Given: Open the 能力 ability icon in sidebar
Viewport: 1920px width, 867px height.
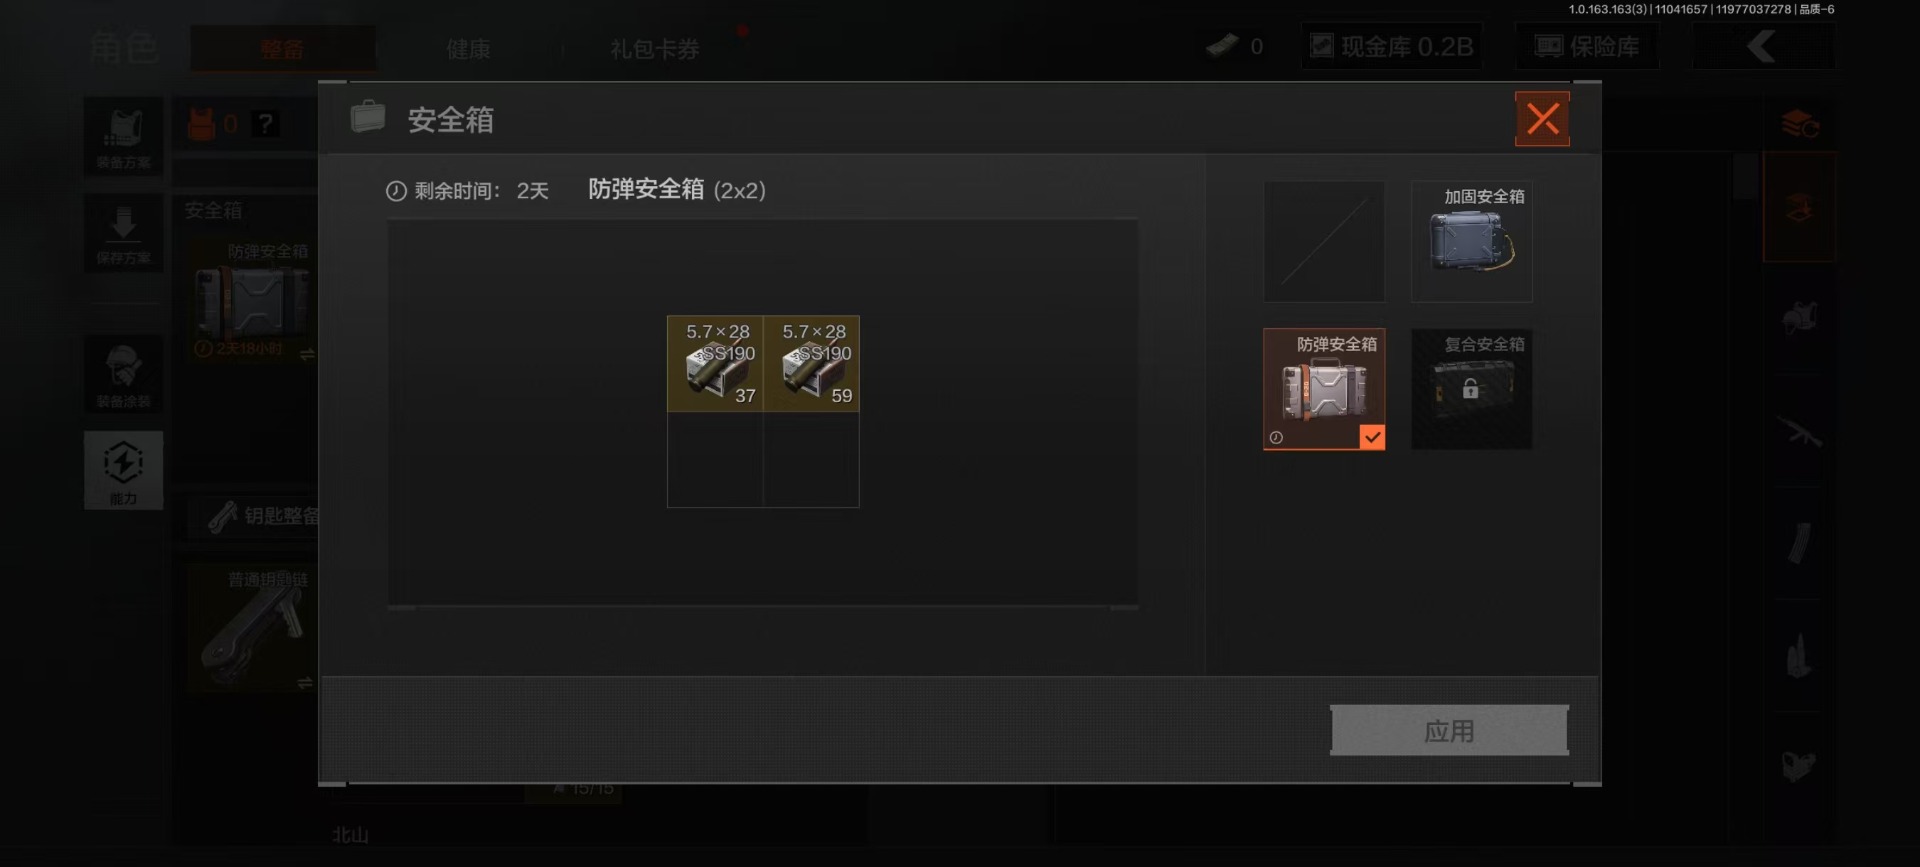Looking at the screenshot, I should [x=123, y=470].
